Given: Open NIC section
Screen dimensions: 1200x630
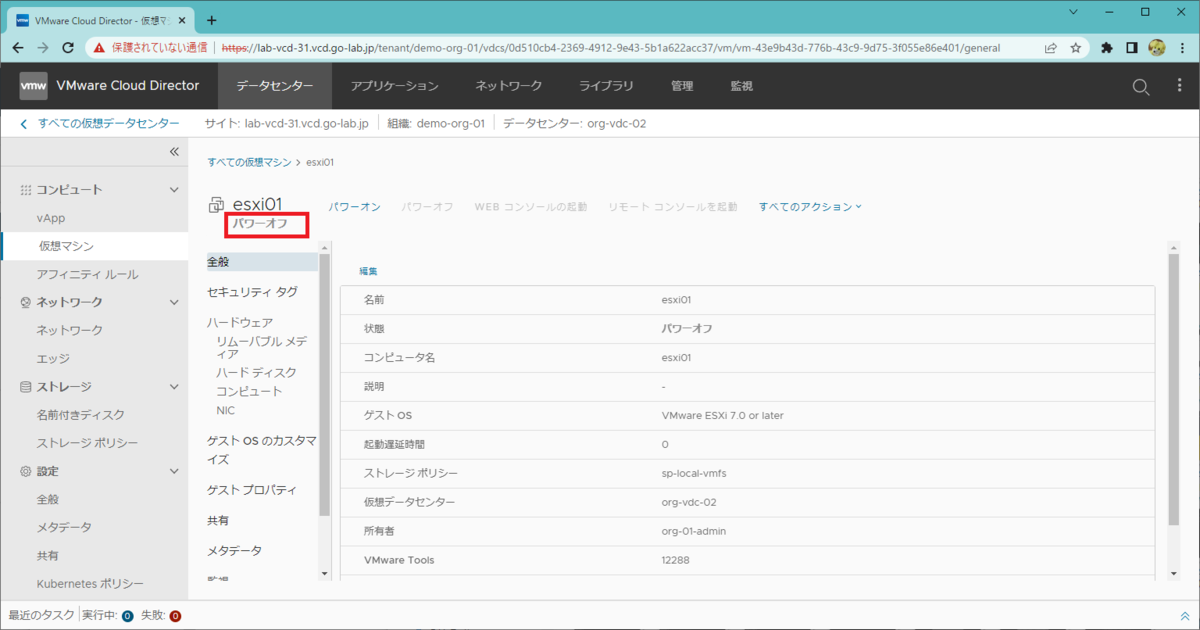Looking at the screenshot, I should (x=226, y=411).
